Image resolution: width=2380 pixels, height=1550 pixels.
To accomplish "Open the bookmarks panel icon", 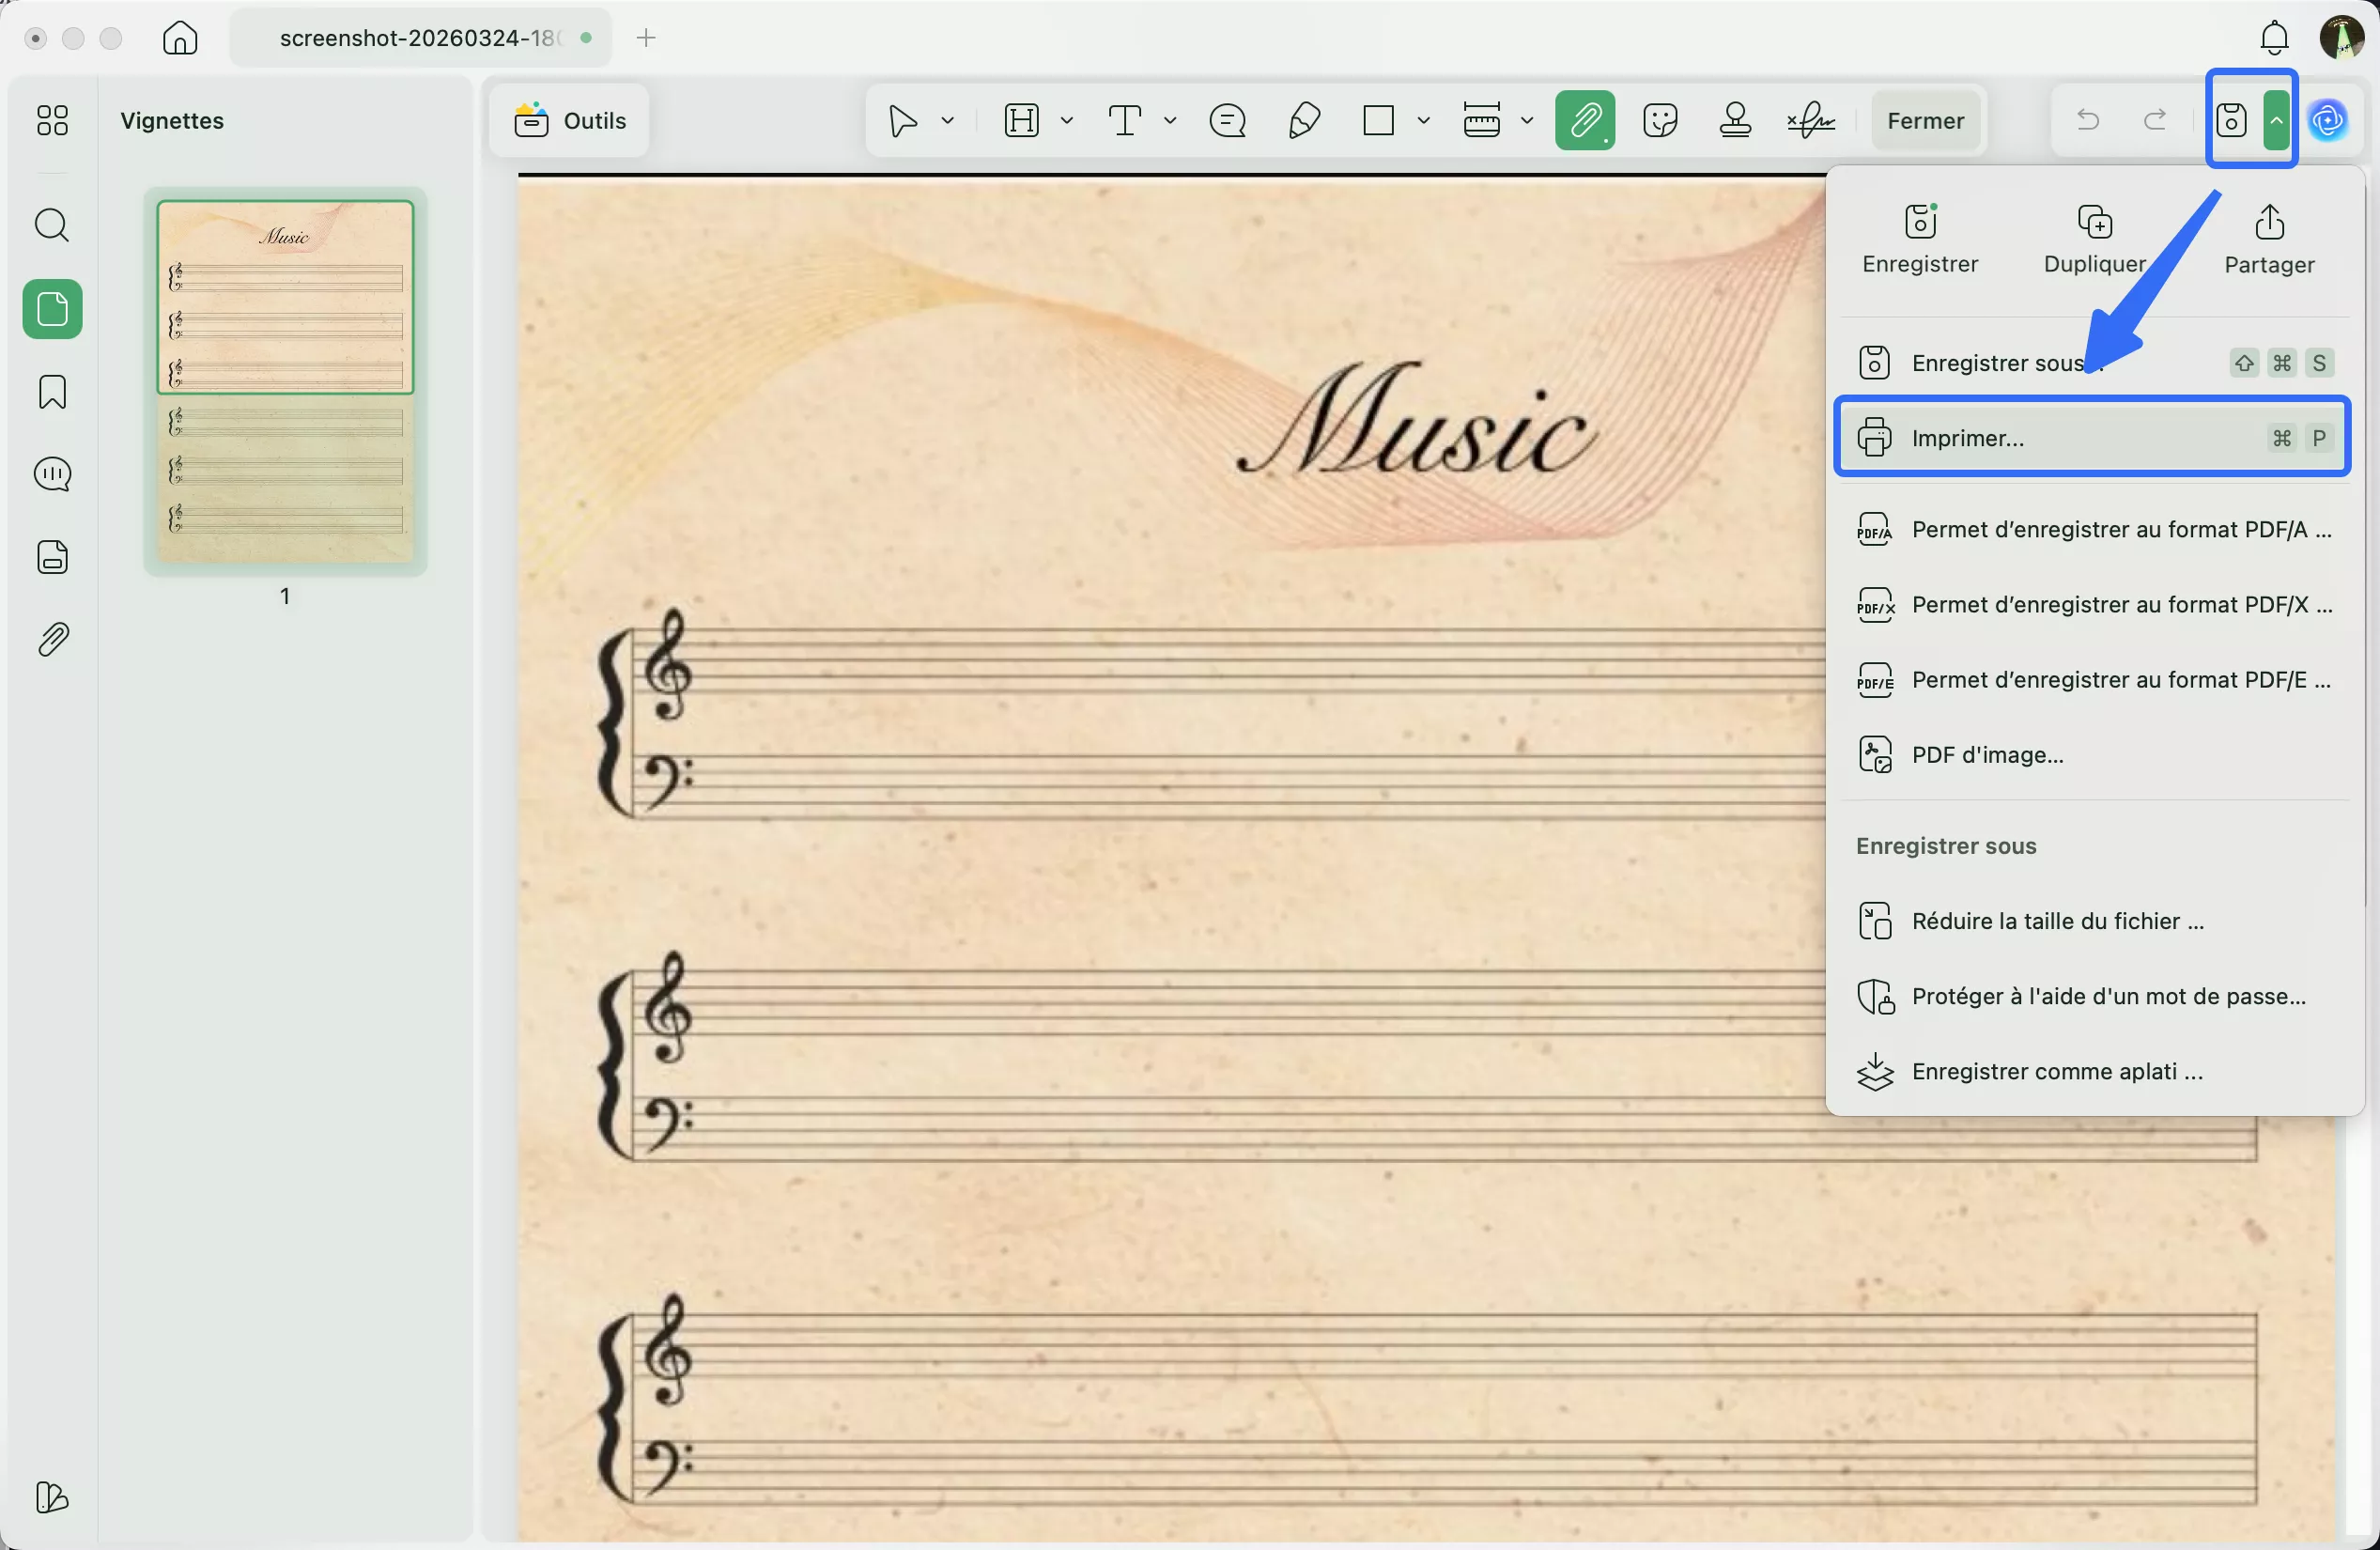I will pyautogui.click(x=52, y=392).
